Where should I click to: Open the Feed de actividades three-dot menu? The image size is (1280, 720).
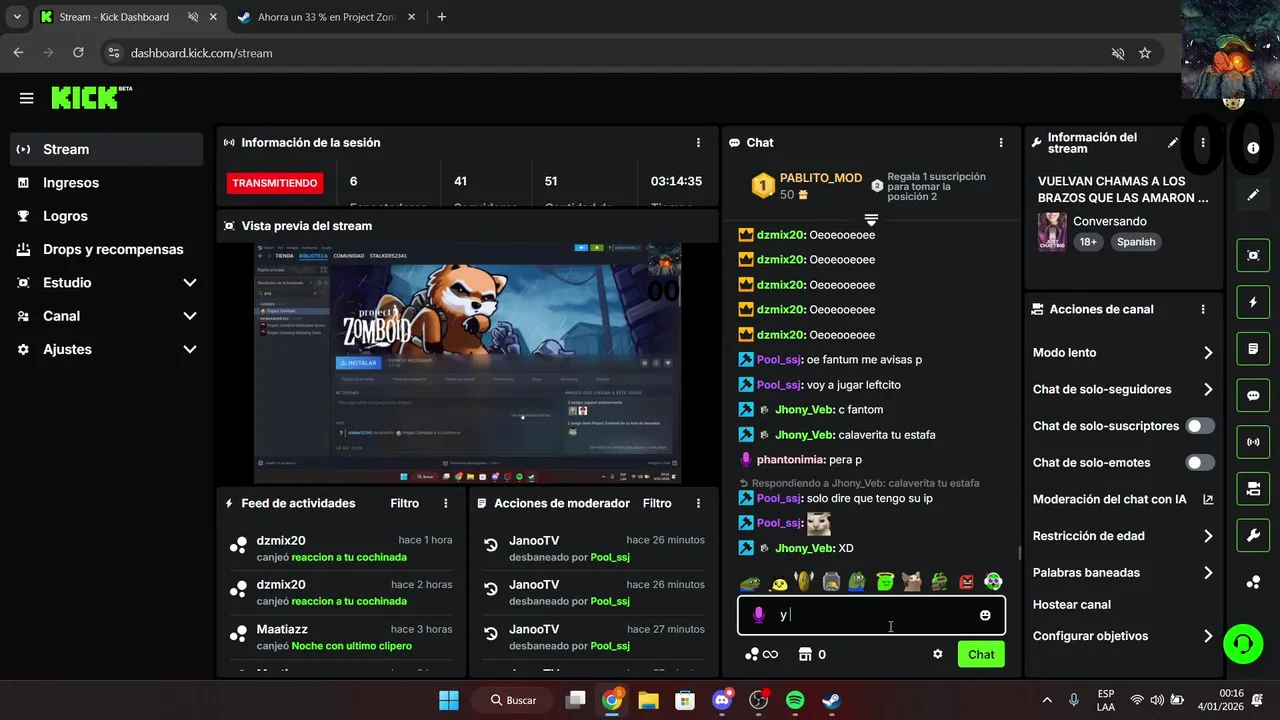point(446,503)
